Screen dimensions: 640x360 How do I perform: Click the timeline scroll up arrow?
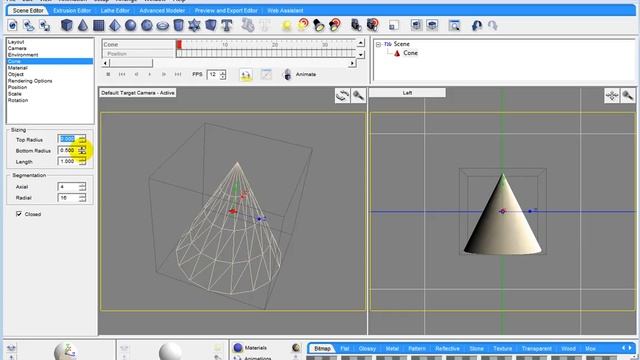coord(360,43)
